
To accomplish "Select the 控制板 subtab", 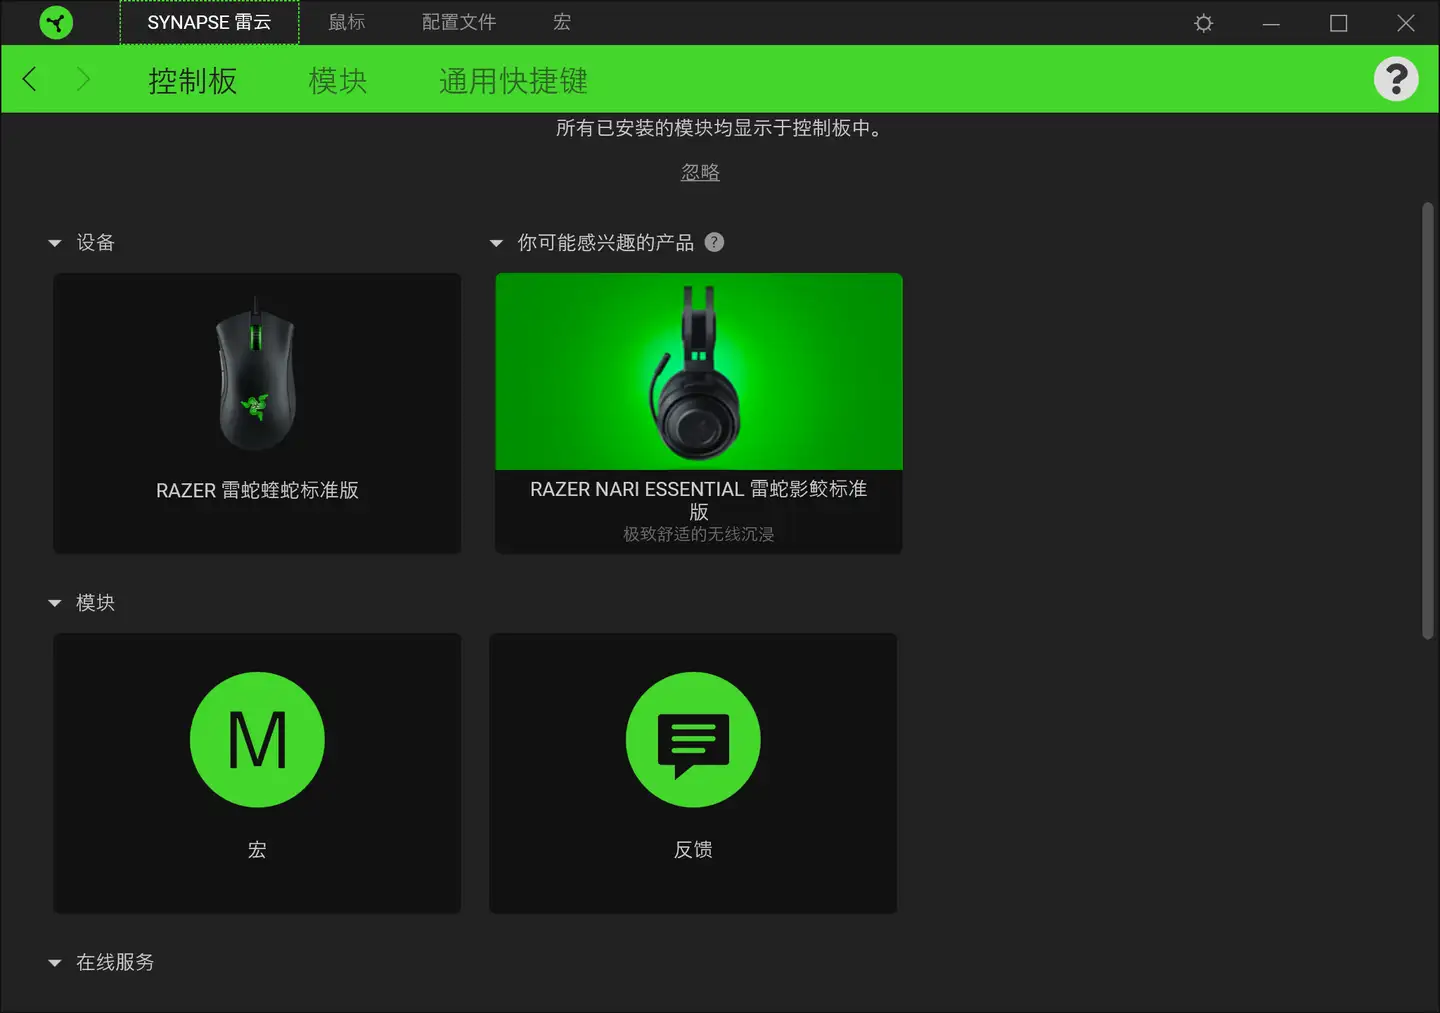I will (193, 81).
